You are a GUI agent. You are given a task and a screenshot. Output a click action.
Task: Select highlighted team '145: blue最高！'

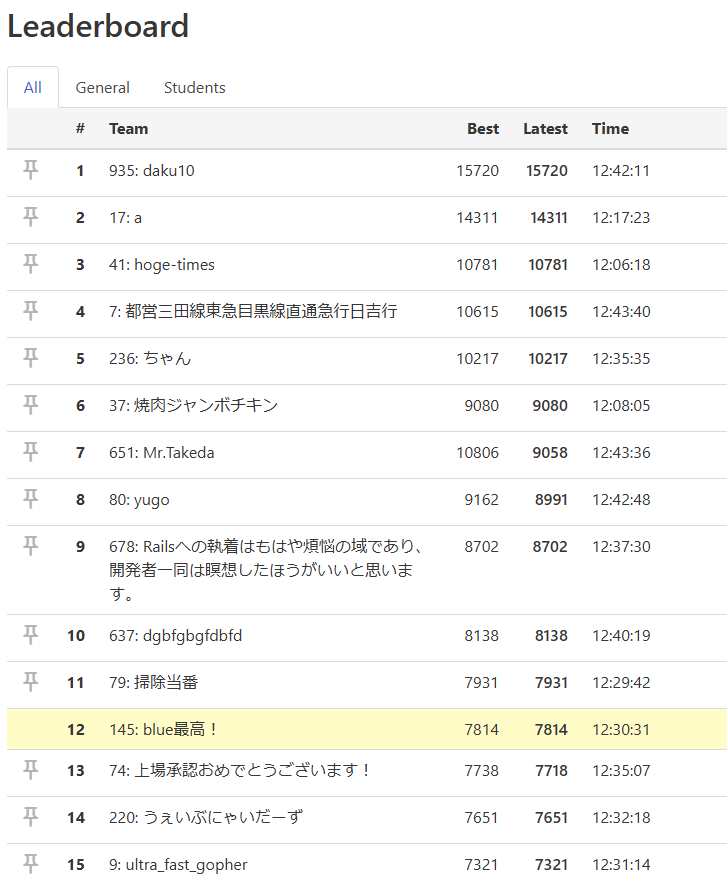pyautogui.click(x=164, y=730)
